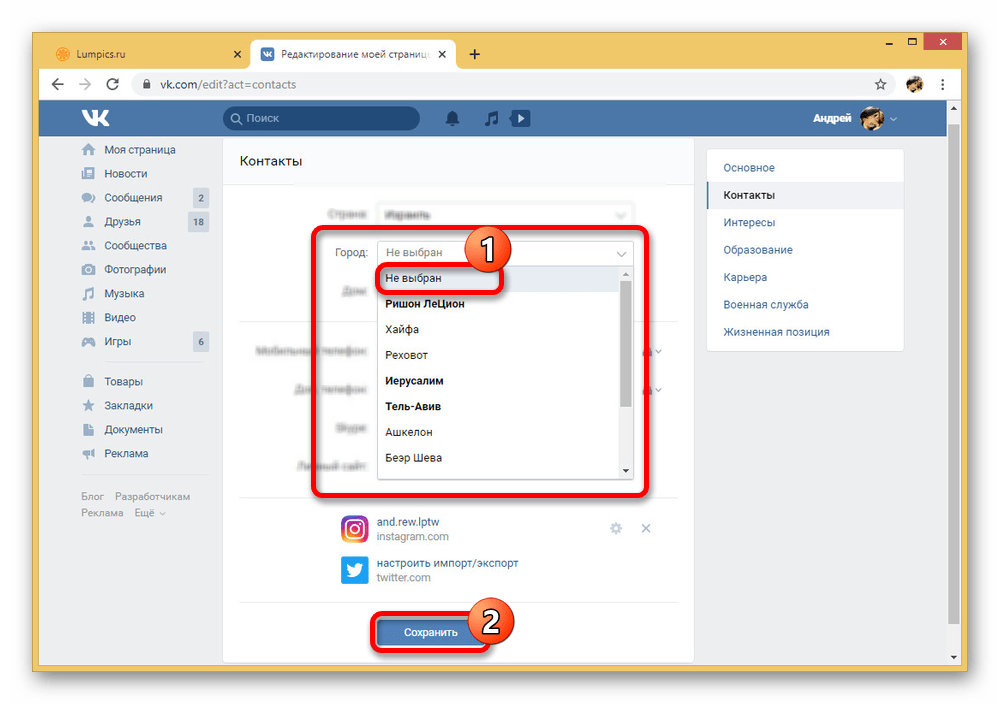Click Разработчикам footer link
Screen dimensions: 1000x704
pyautogui.click(x=152, y=496)
